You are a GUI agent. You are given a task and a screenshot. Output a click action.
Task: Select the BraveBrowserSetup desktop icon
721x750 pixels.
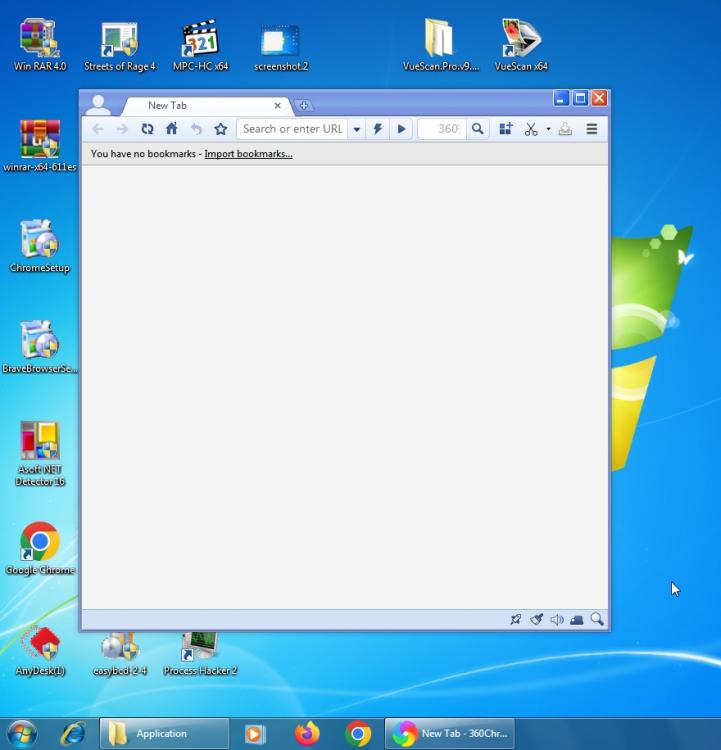click(40, 348)
